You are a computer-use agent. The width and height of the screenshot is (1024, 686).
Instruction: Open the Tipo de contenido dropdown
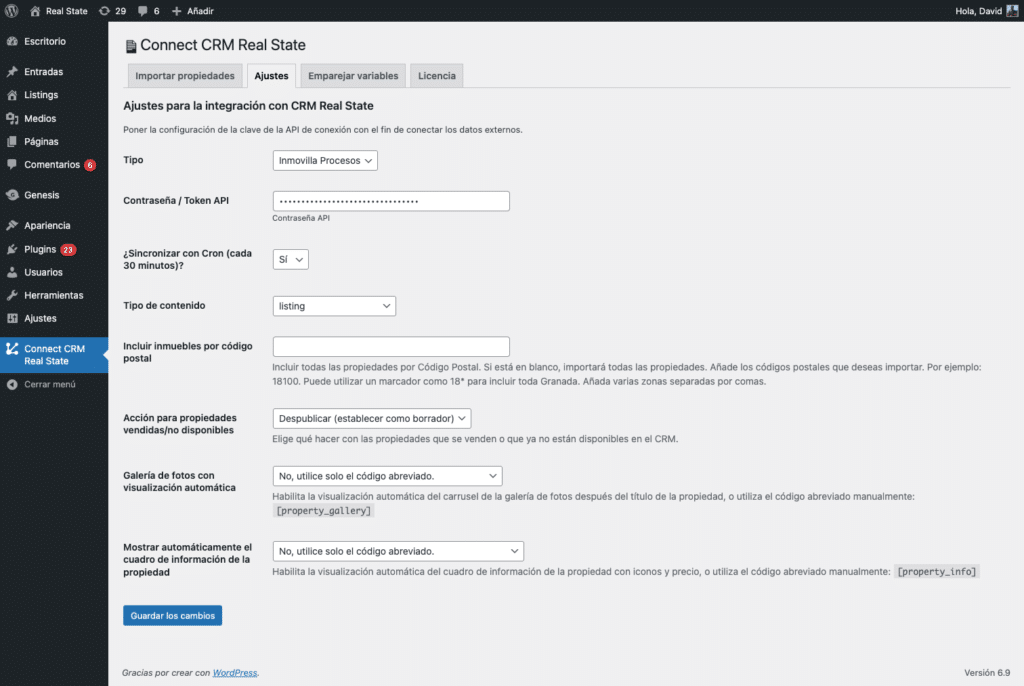tap(333, 305)
